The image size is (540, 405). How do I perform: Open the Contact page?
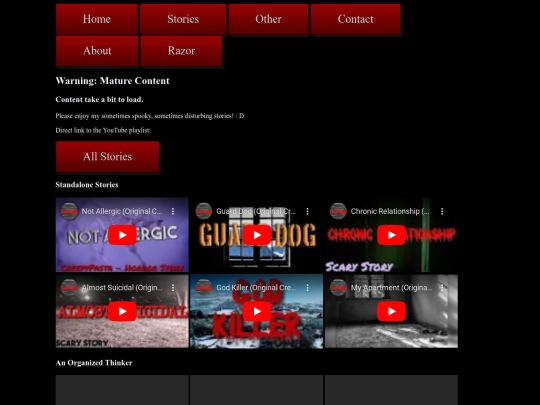pos(355,19)
